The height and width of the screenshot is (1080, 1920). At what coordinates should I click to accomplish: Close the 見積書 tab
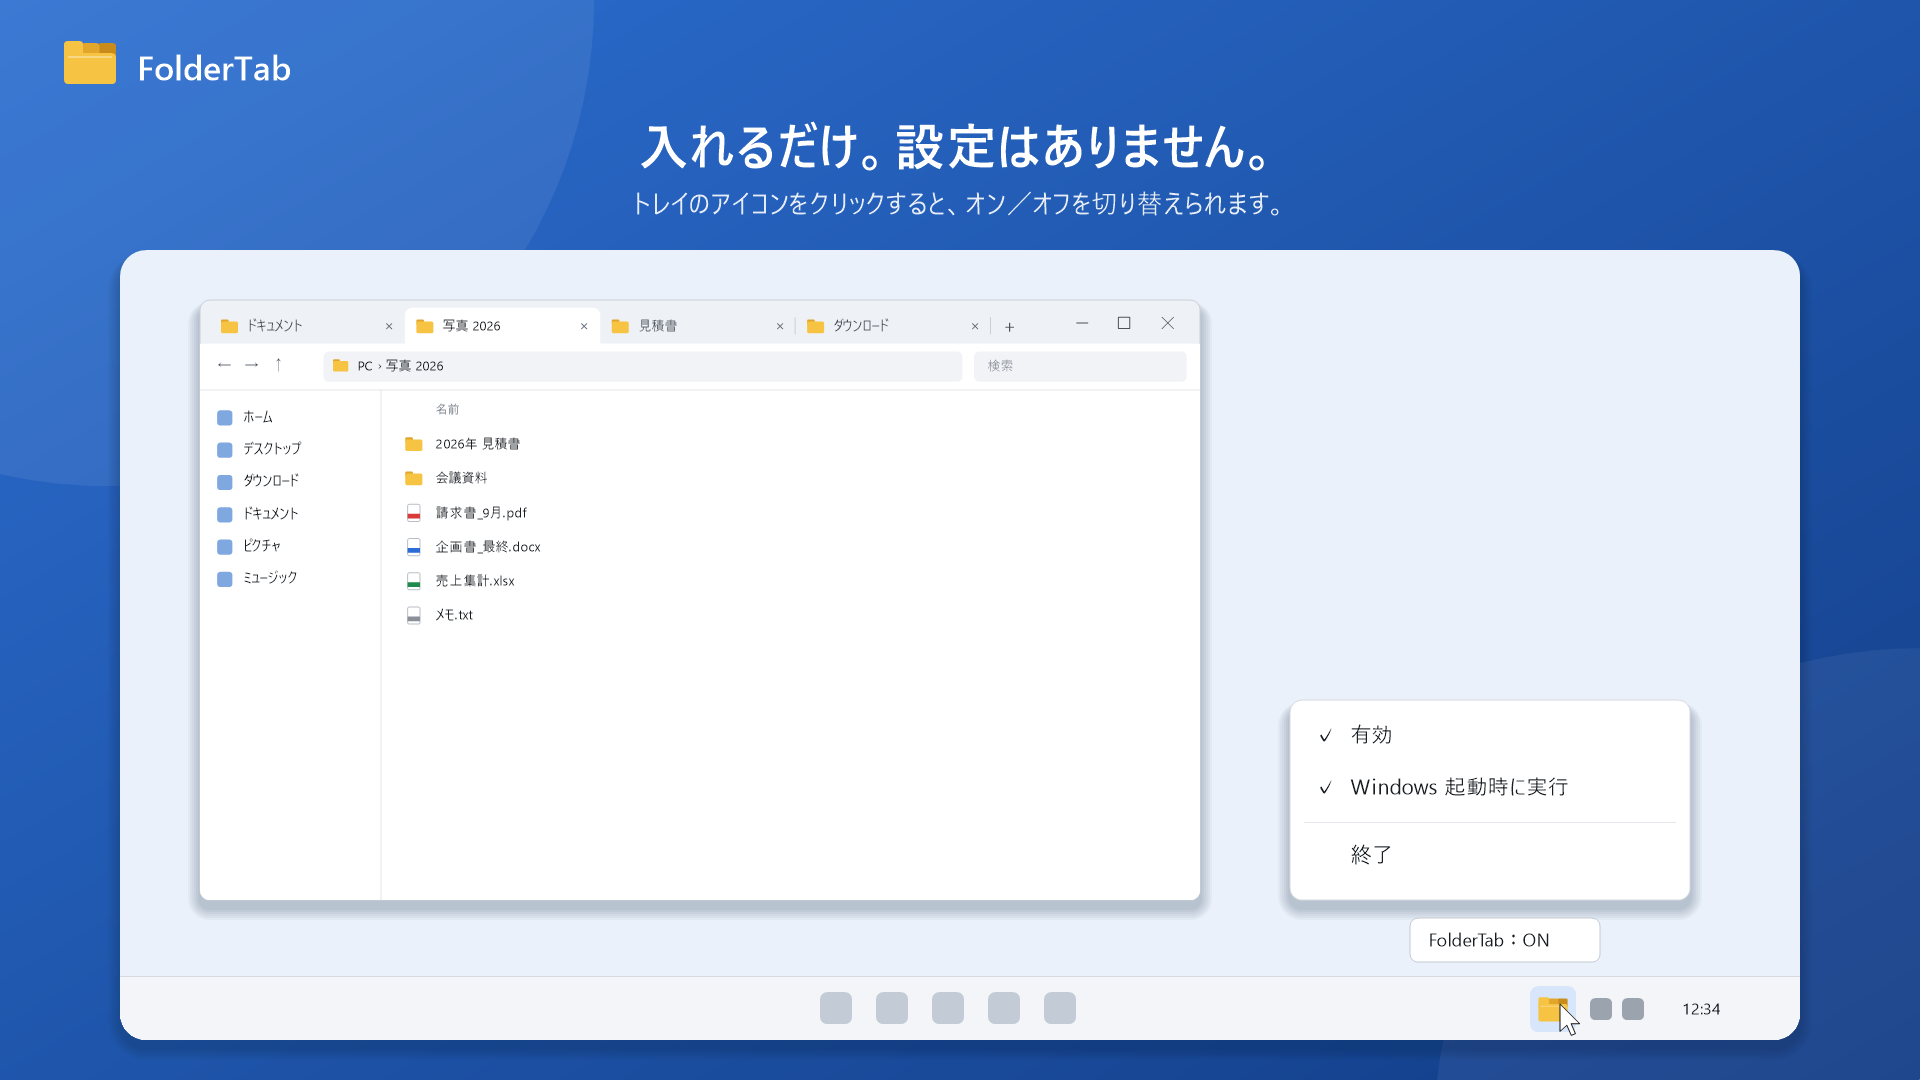[780, 326]
